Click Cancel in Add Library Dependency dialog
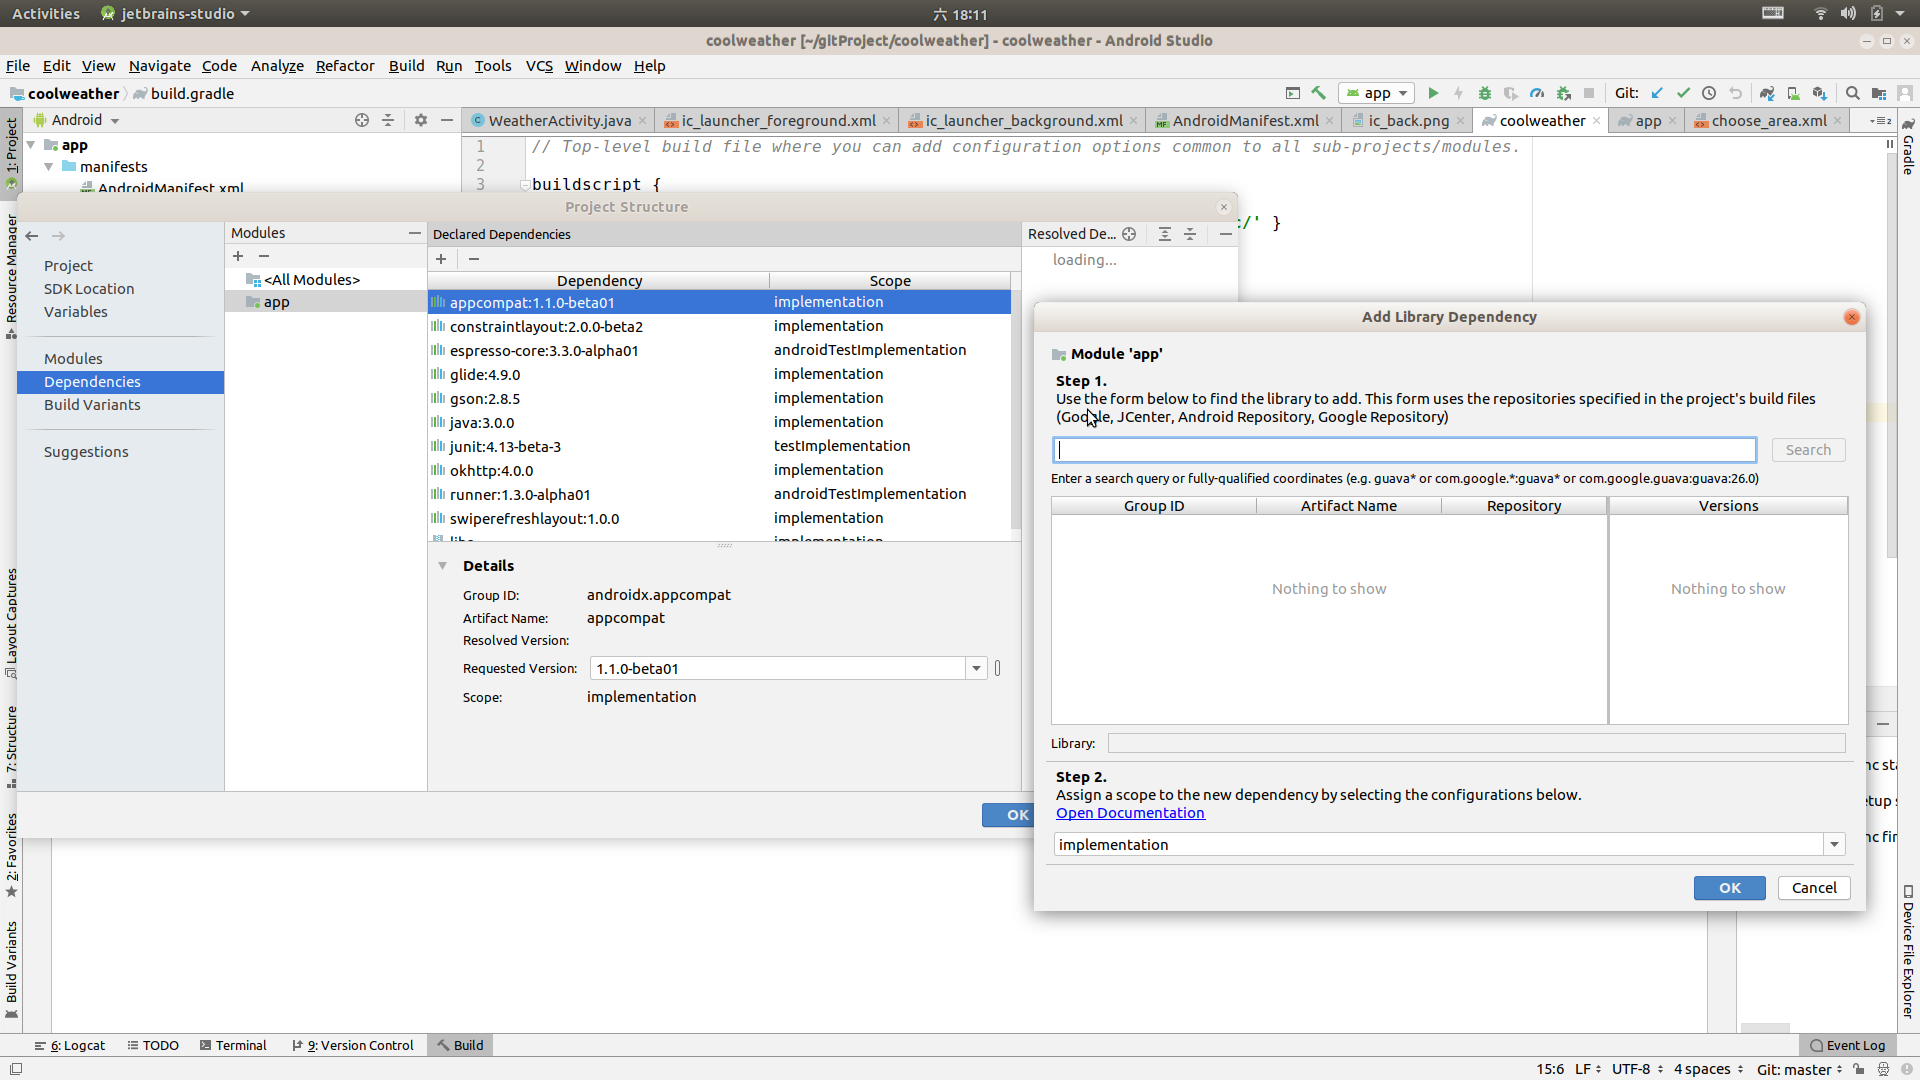 [1813, 888]
